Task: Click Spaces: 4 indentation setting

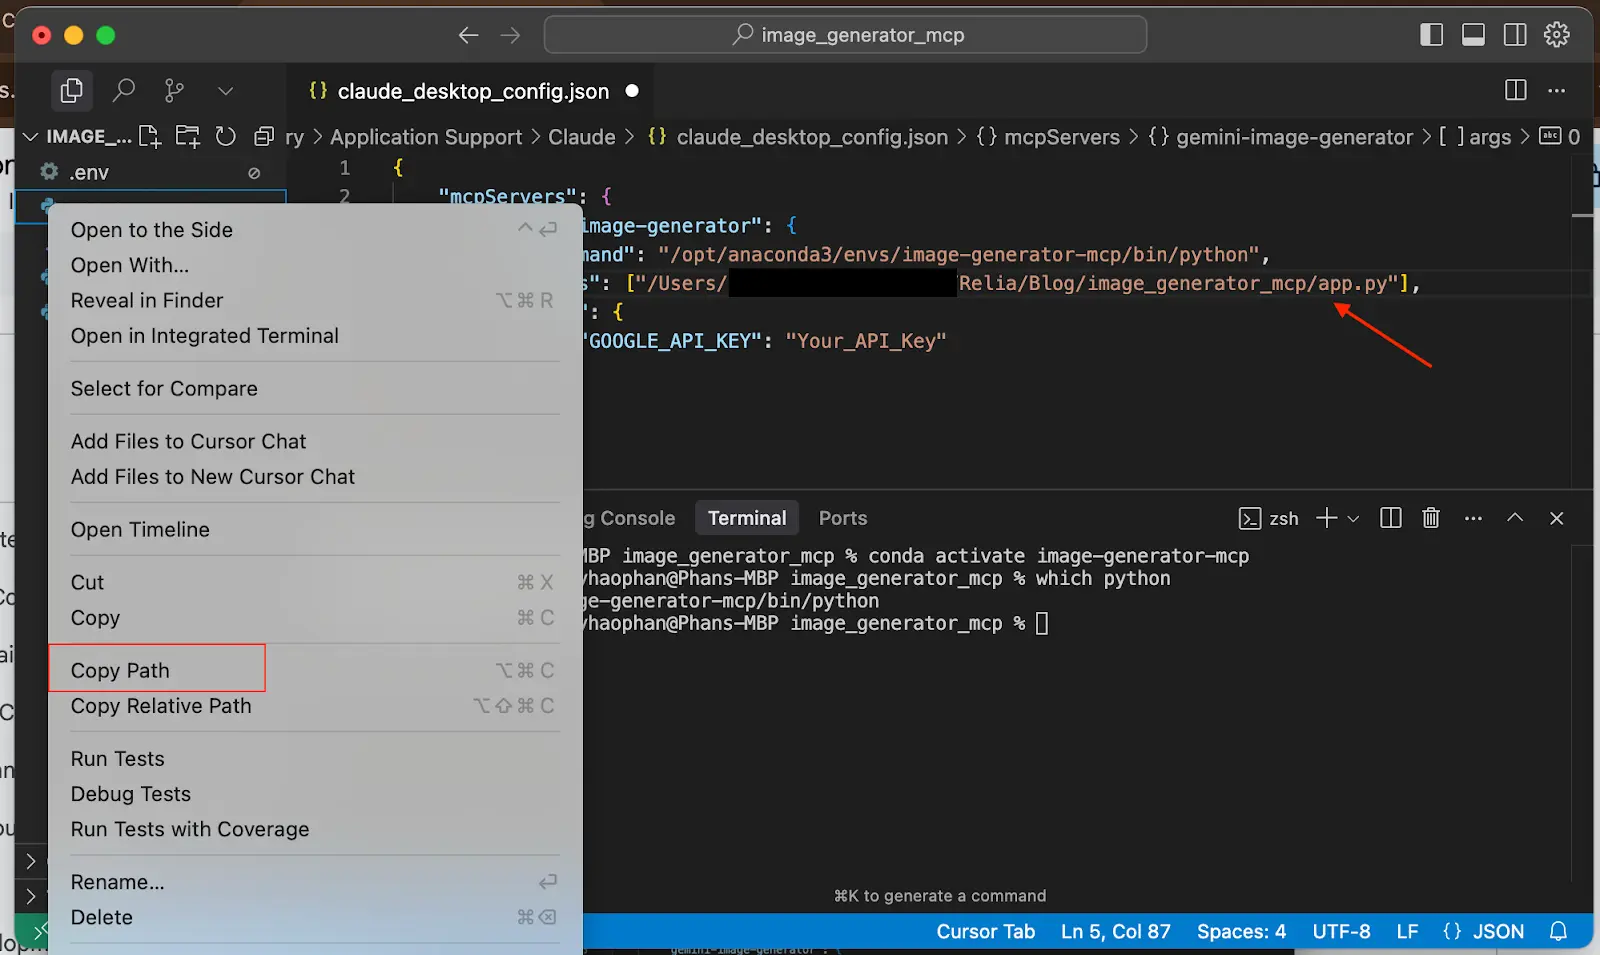Action: (x=1241, y=932)
